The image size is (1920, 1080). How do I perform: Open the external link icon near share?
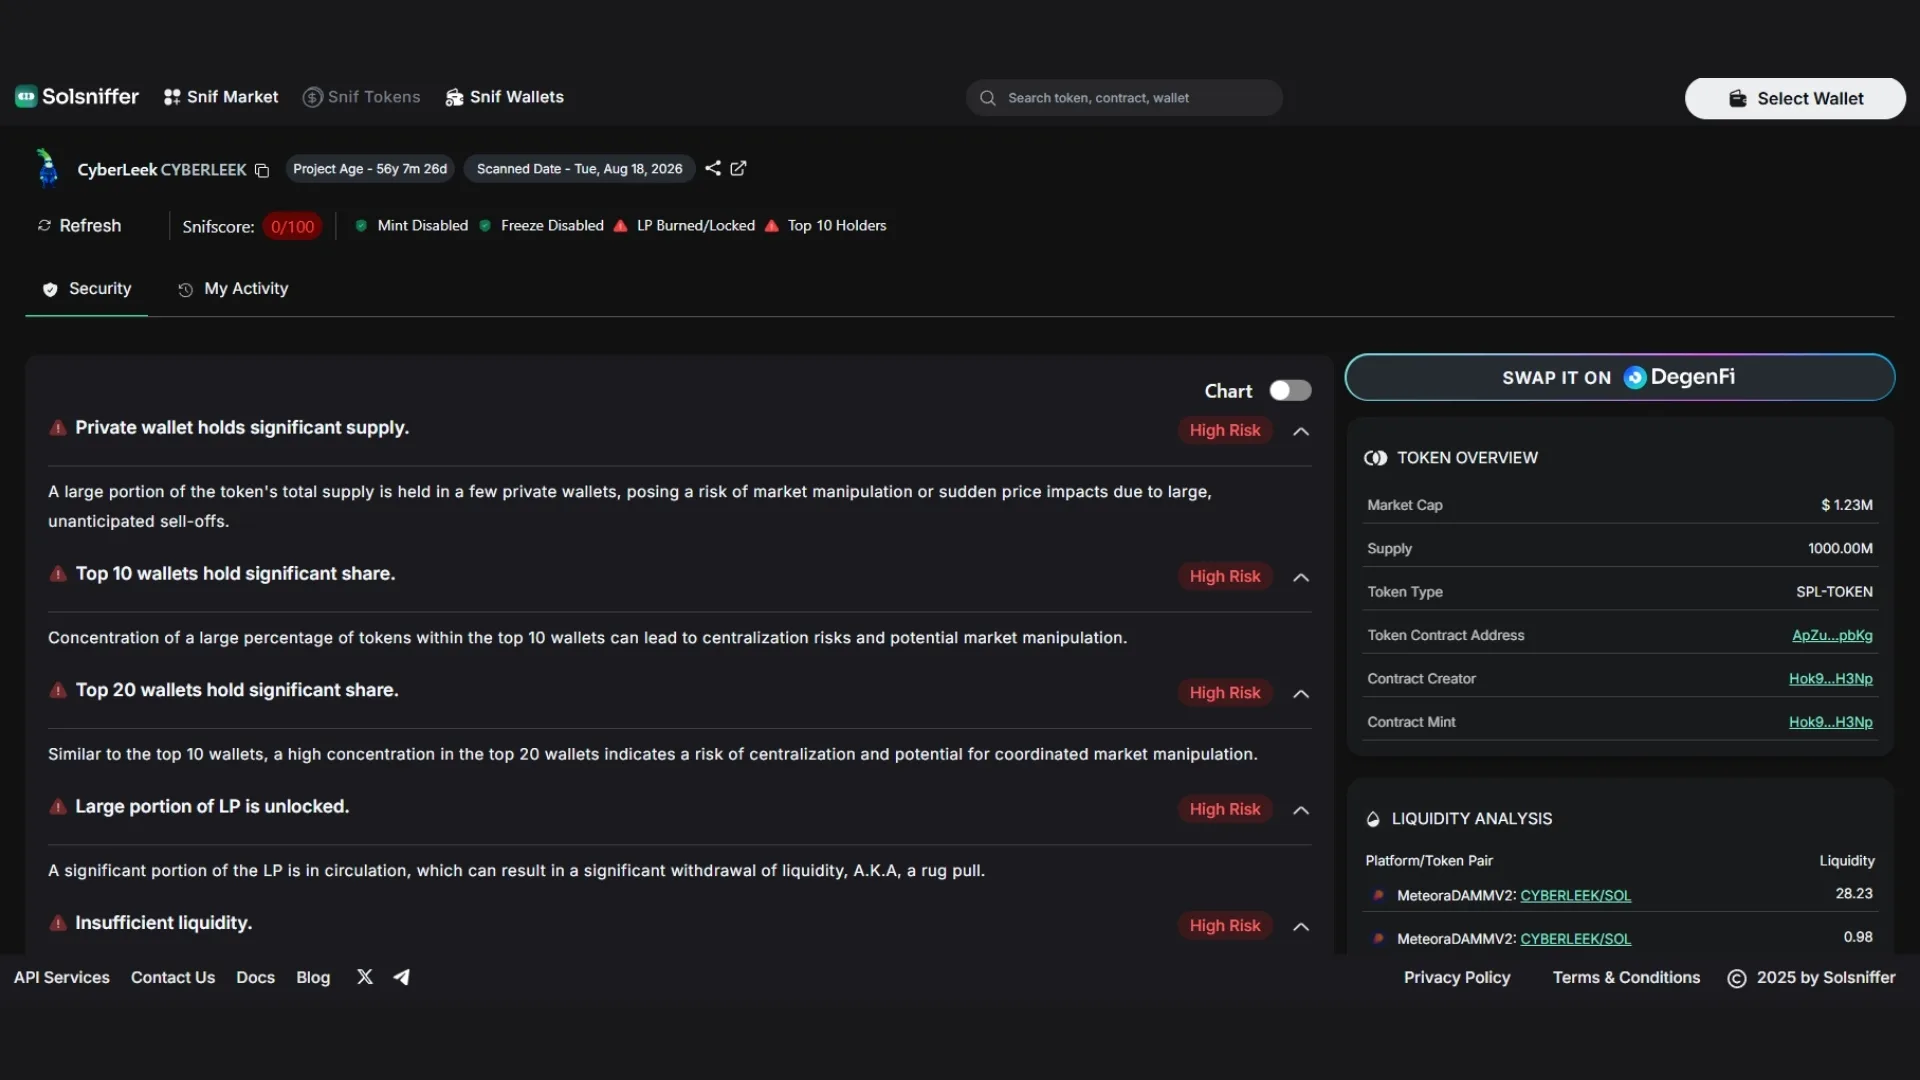coord(738,168)
